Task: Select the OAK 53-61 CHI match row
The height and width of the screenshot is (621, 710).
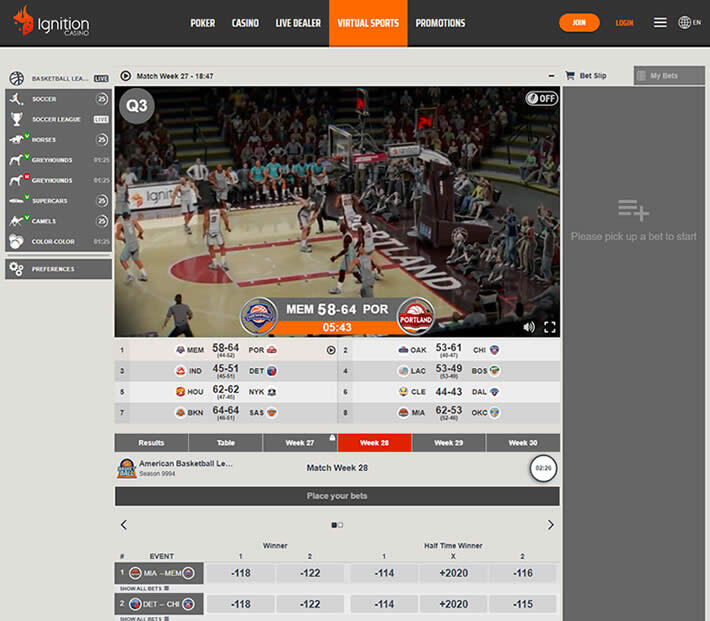Action: coord(449,350)
